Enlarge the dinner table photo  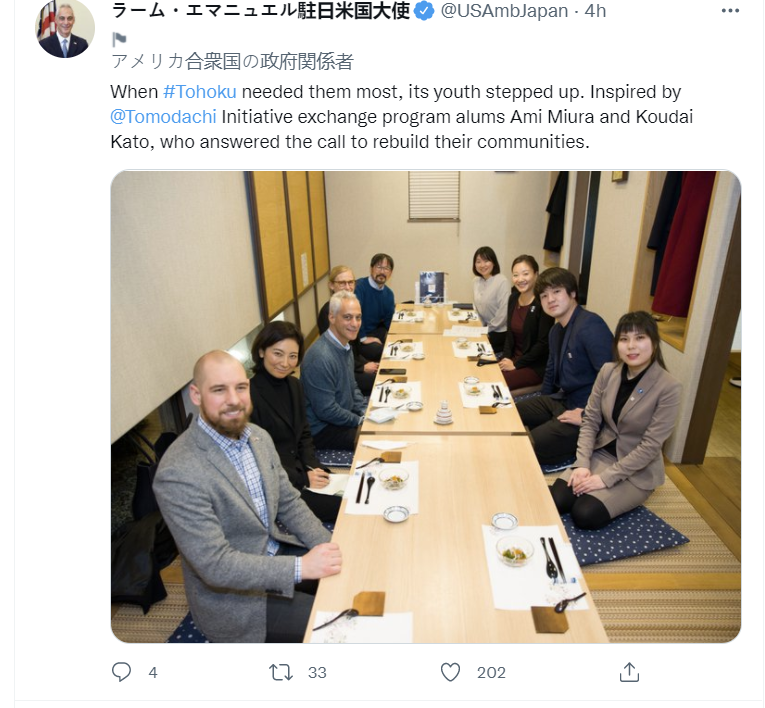tap(425, 406)
